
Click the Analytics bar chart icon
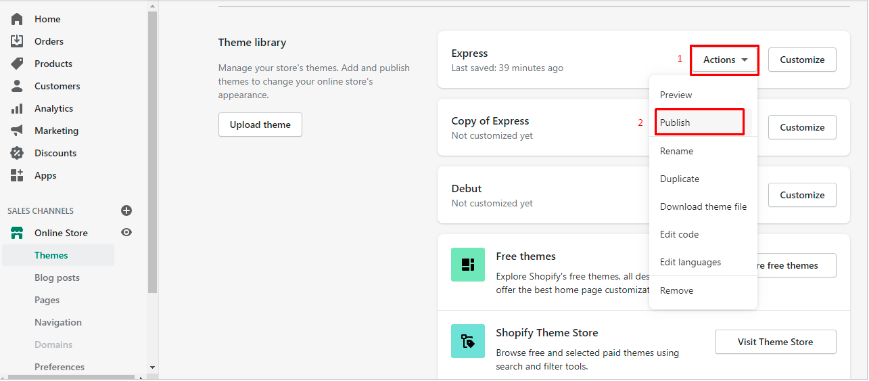click(17, 109)
